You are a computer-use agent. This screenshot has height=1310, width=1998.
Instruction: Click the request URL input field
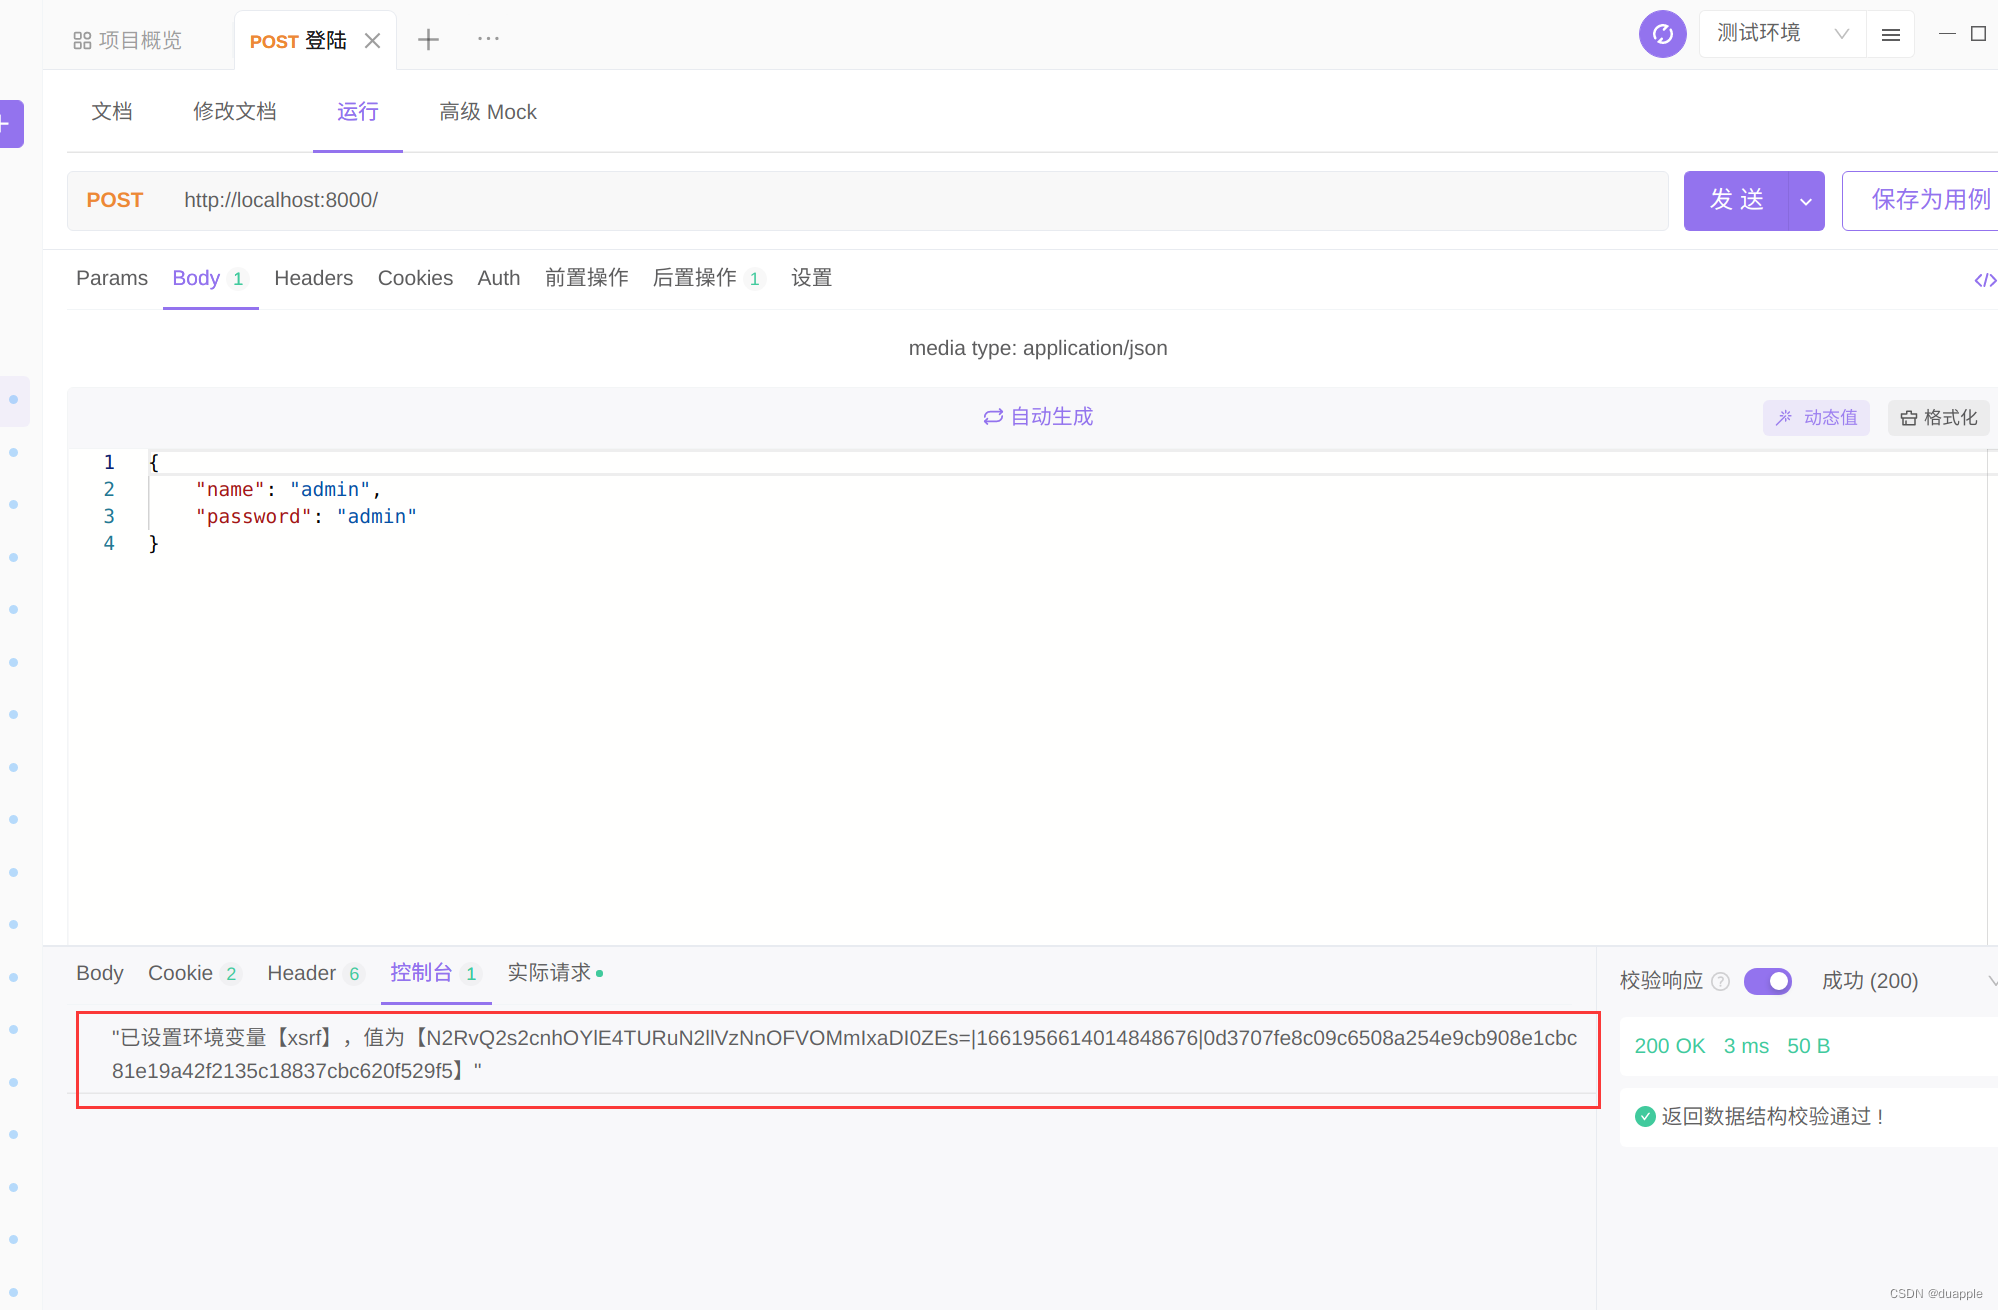(x=900, y=201)
